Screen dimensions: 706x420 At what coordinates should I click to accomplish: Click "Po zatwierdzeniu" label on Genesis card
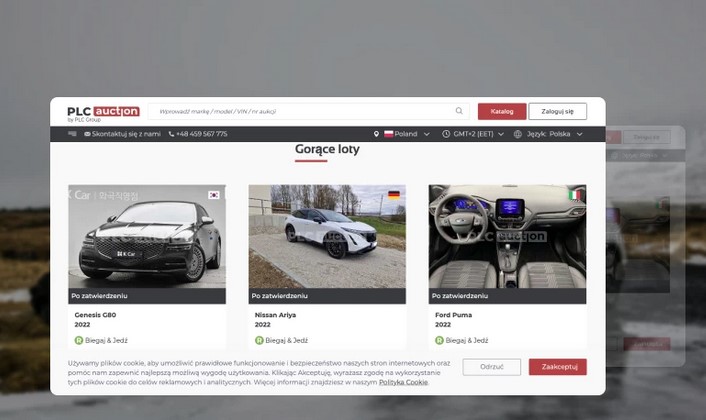(100, 296)
